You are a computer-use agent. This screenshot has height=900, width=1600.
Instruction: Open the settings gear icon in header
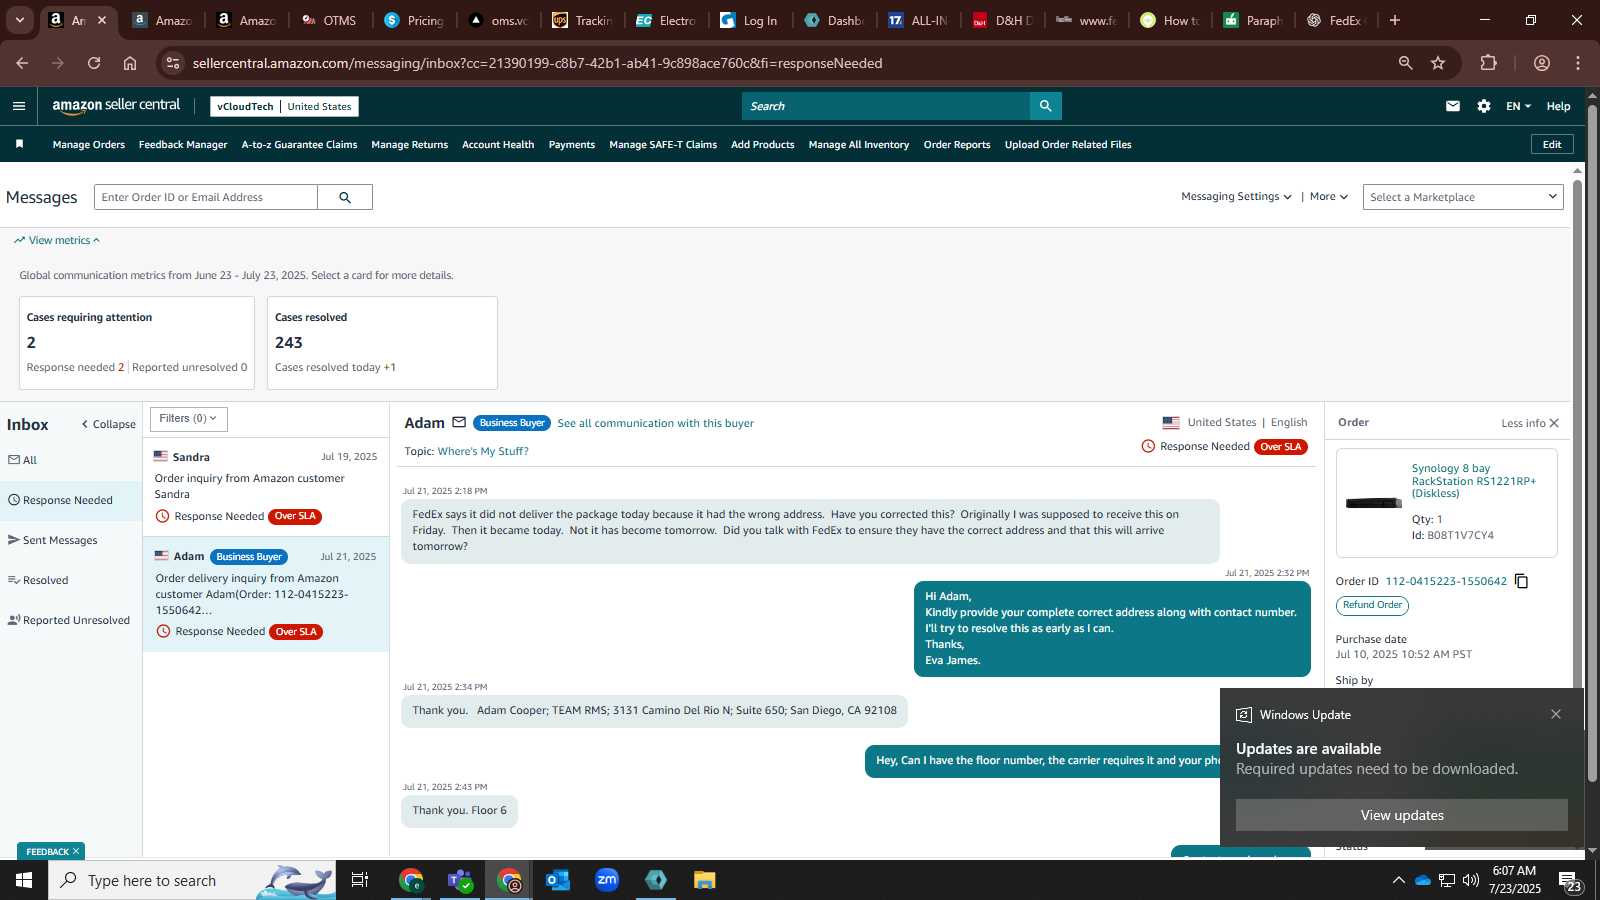[x=1484, y=106]
